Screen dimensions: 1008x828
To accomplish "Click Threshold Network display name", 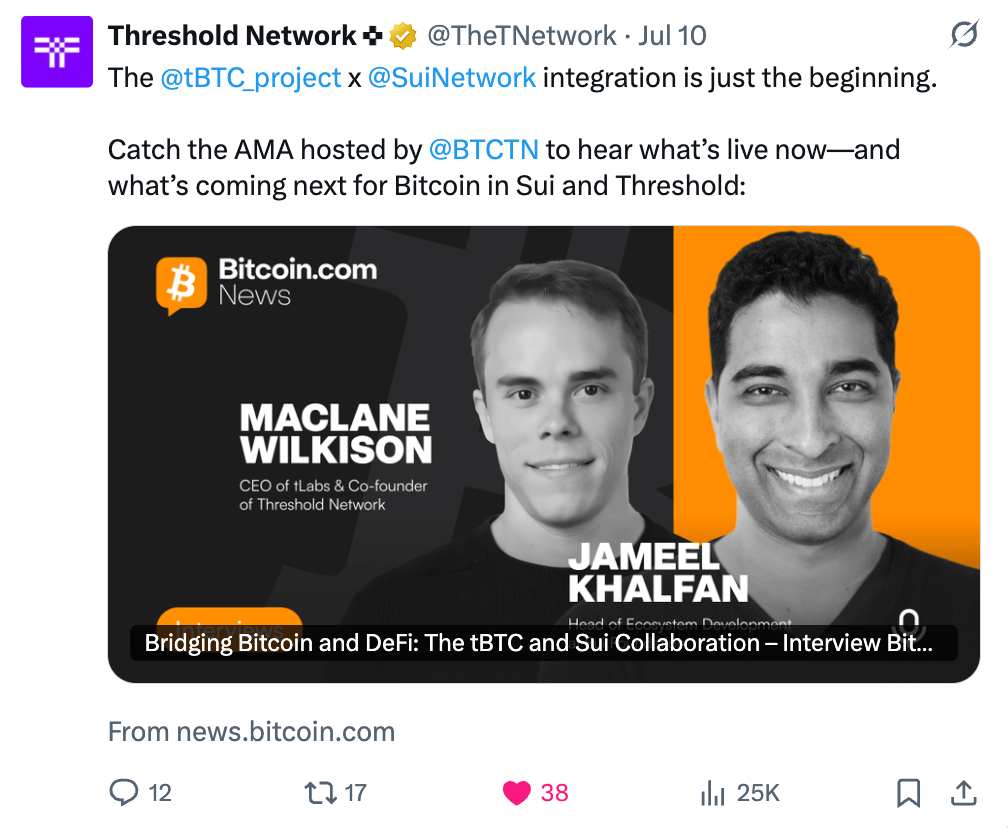I will pyautogui.click(x=232, y=36).
